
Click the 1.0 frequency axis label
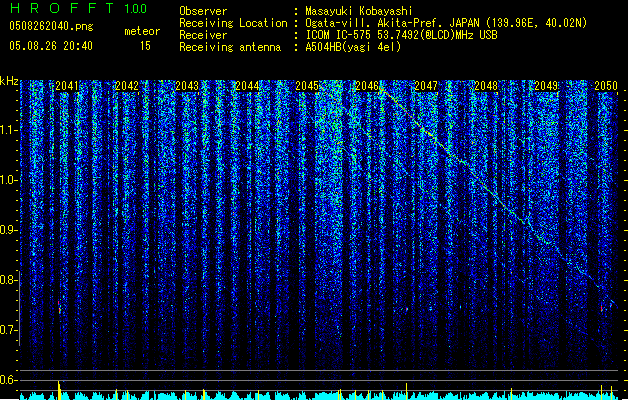pyautogui.click(x=8, y=180)
